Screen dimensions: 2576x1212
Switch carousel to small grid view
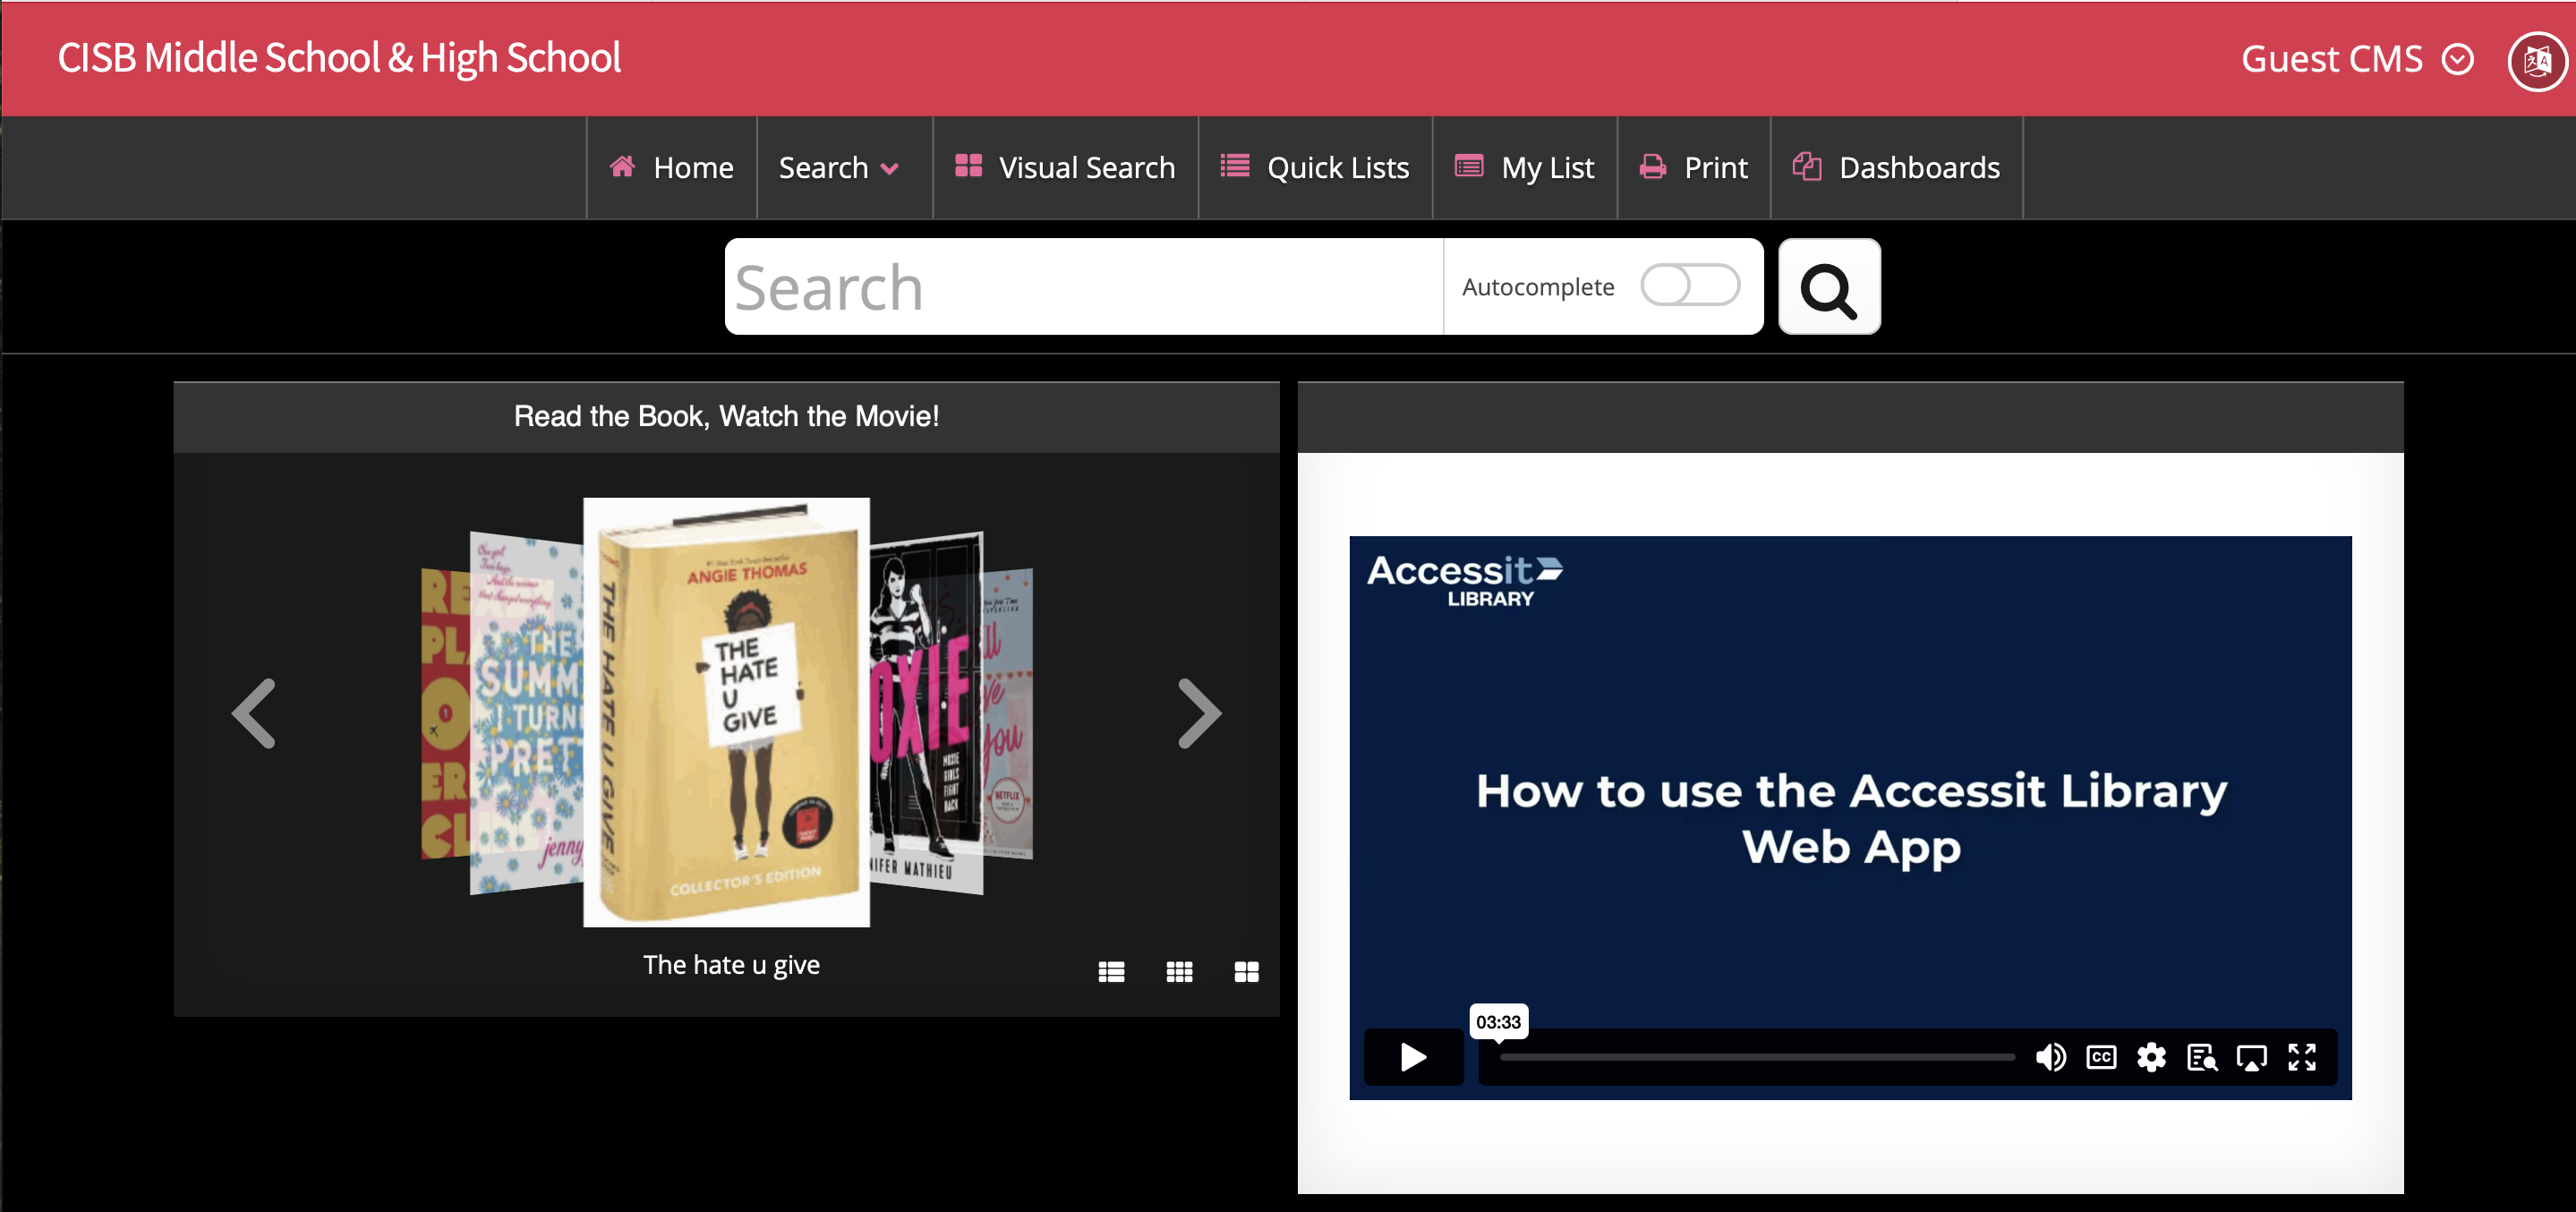tap(1179, 971)
